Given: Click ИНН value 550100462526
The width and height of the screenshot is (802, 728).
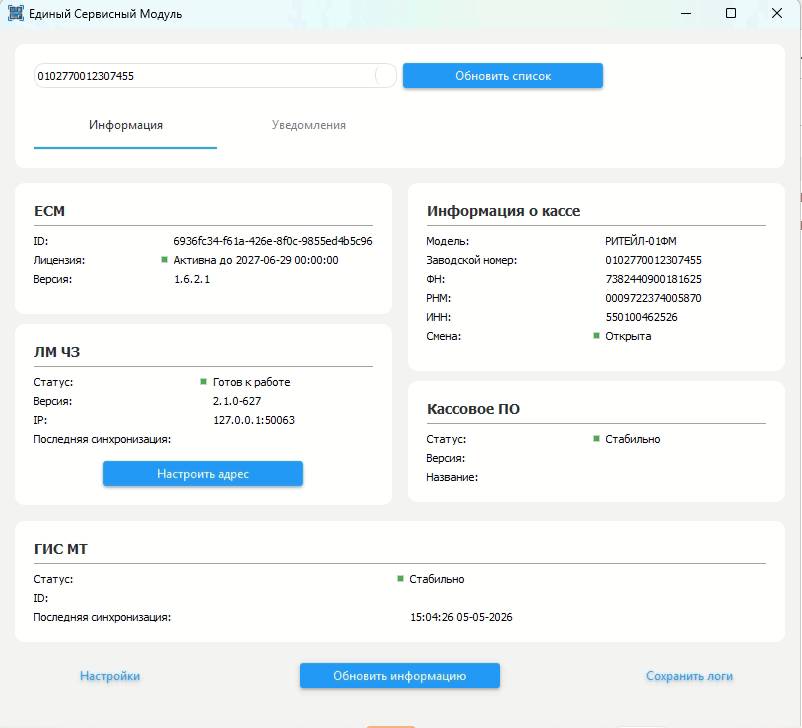Looking at the screenshot, I should coord(641,317).
